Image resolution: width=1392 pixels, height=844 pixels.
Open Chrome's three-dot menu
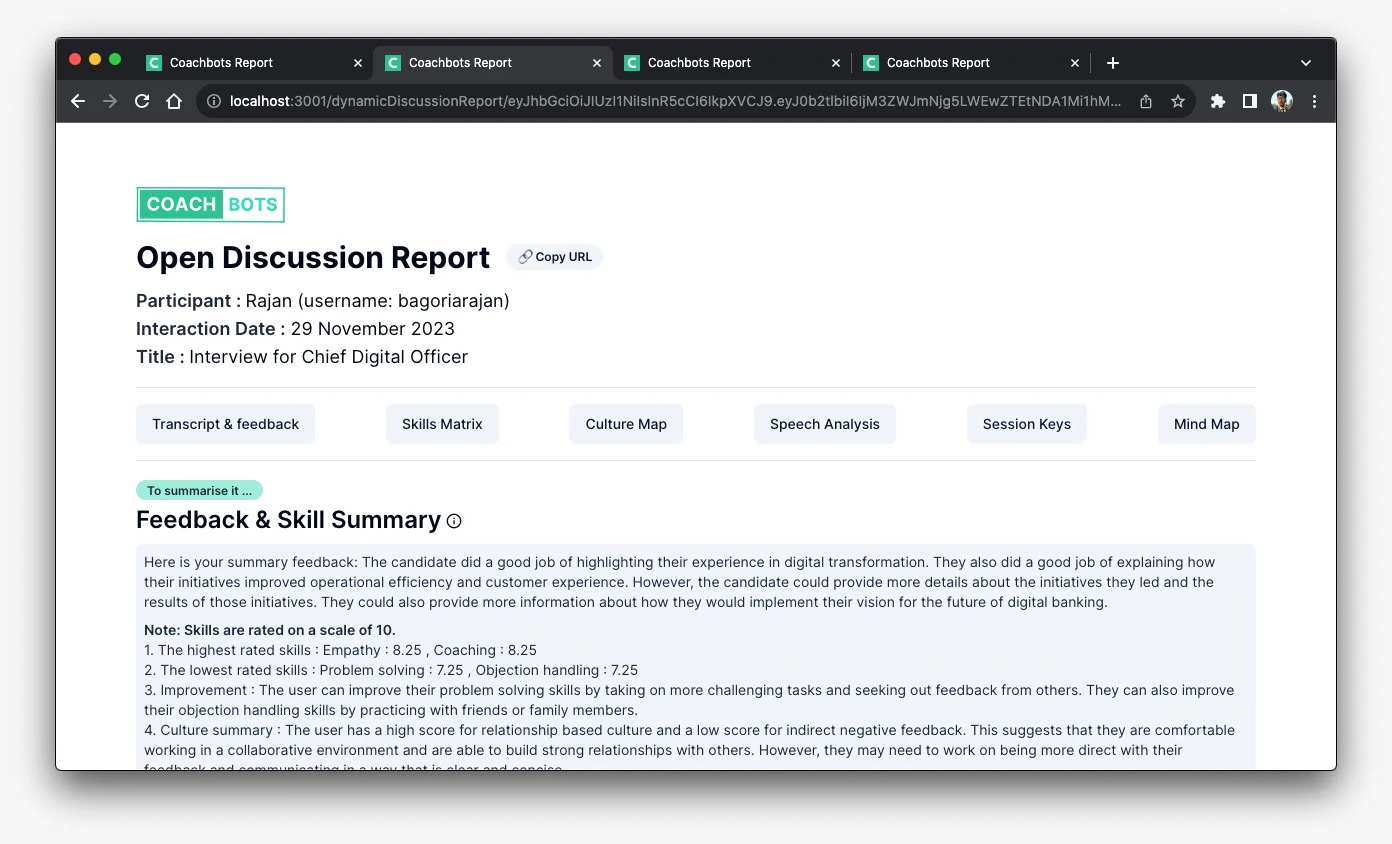(1314, 101)
